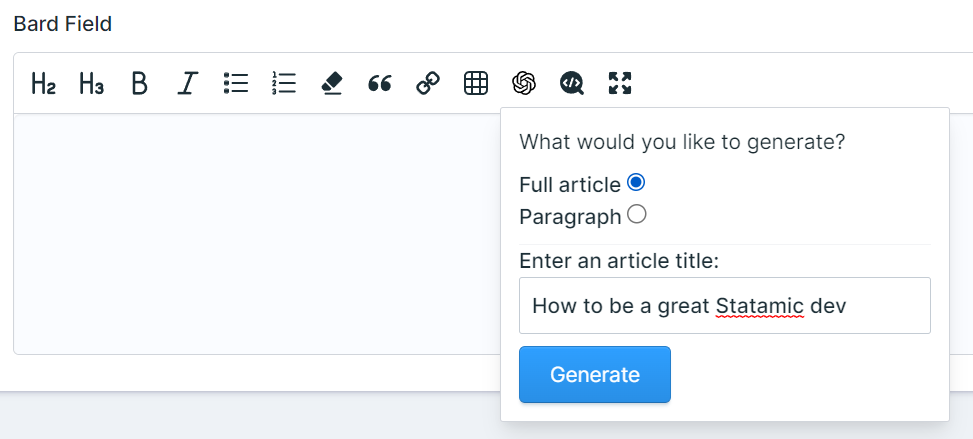Click the Paragraph option label
The width and height of the screenshot is (973, 439).
(570, 217)
